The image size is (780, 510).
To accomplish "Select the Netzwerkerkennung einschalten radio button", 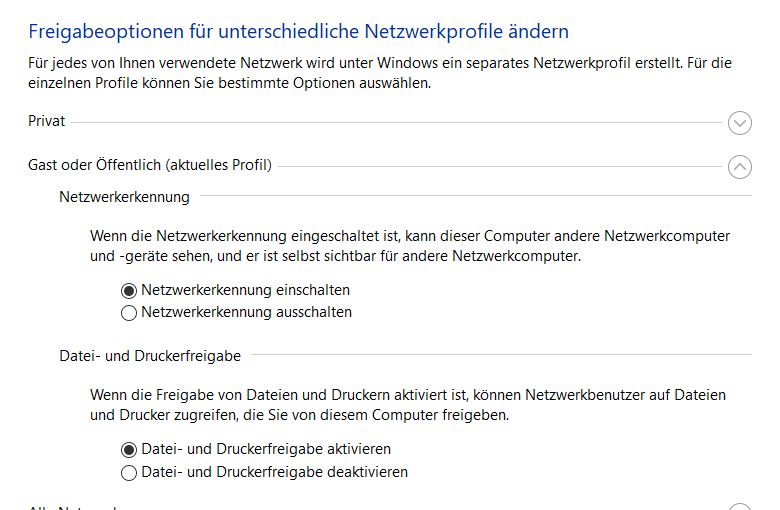I will tap(128, 291).
